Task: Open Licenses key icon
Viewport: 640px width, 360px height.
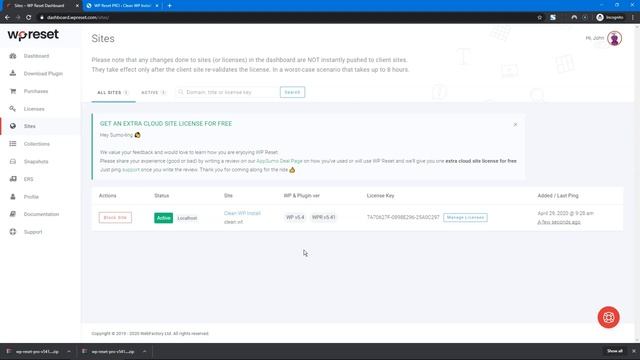Action: pos(13,109)
